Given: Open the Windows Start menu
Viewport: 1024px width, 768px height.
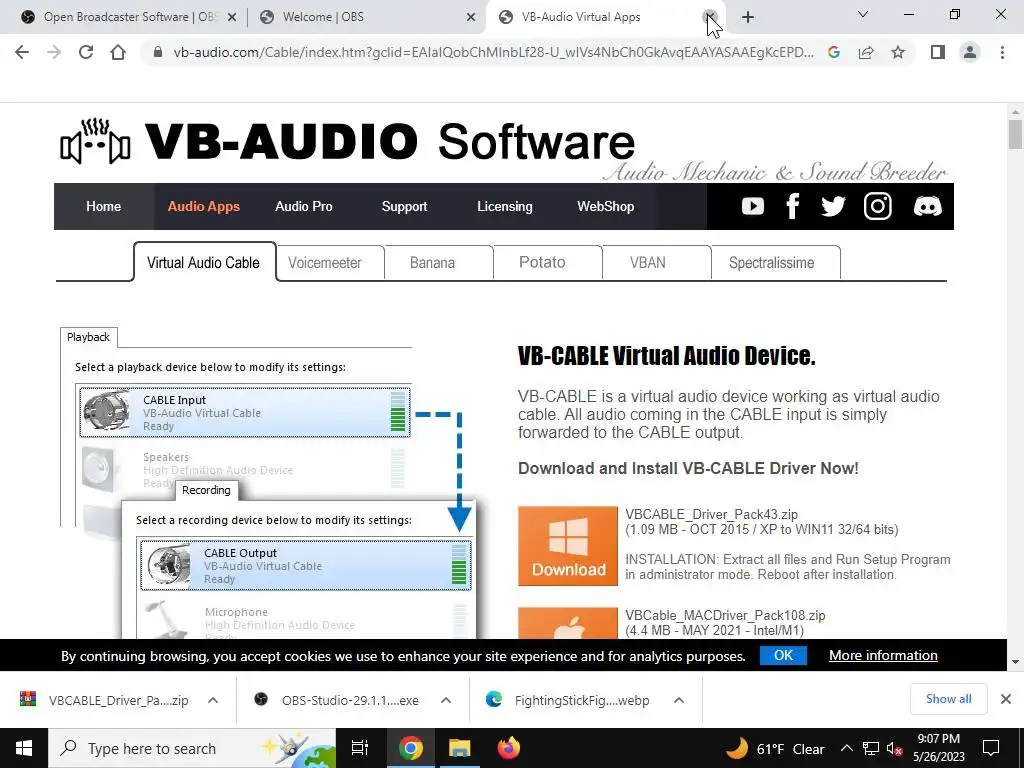Looking at the screenshot, I should 24,748.
